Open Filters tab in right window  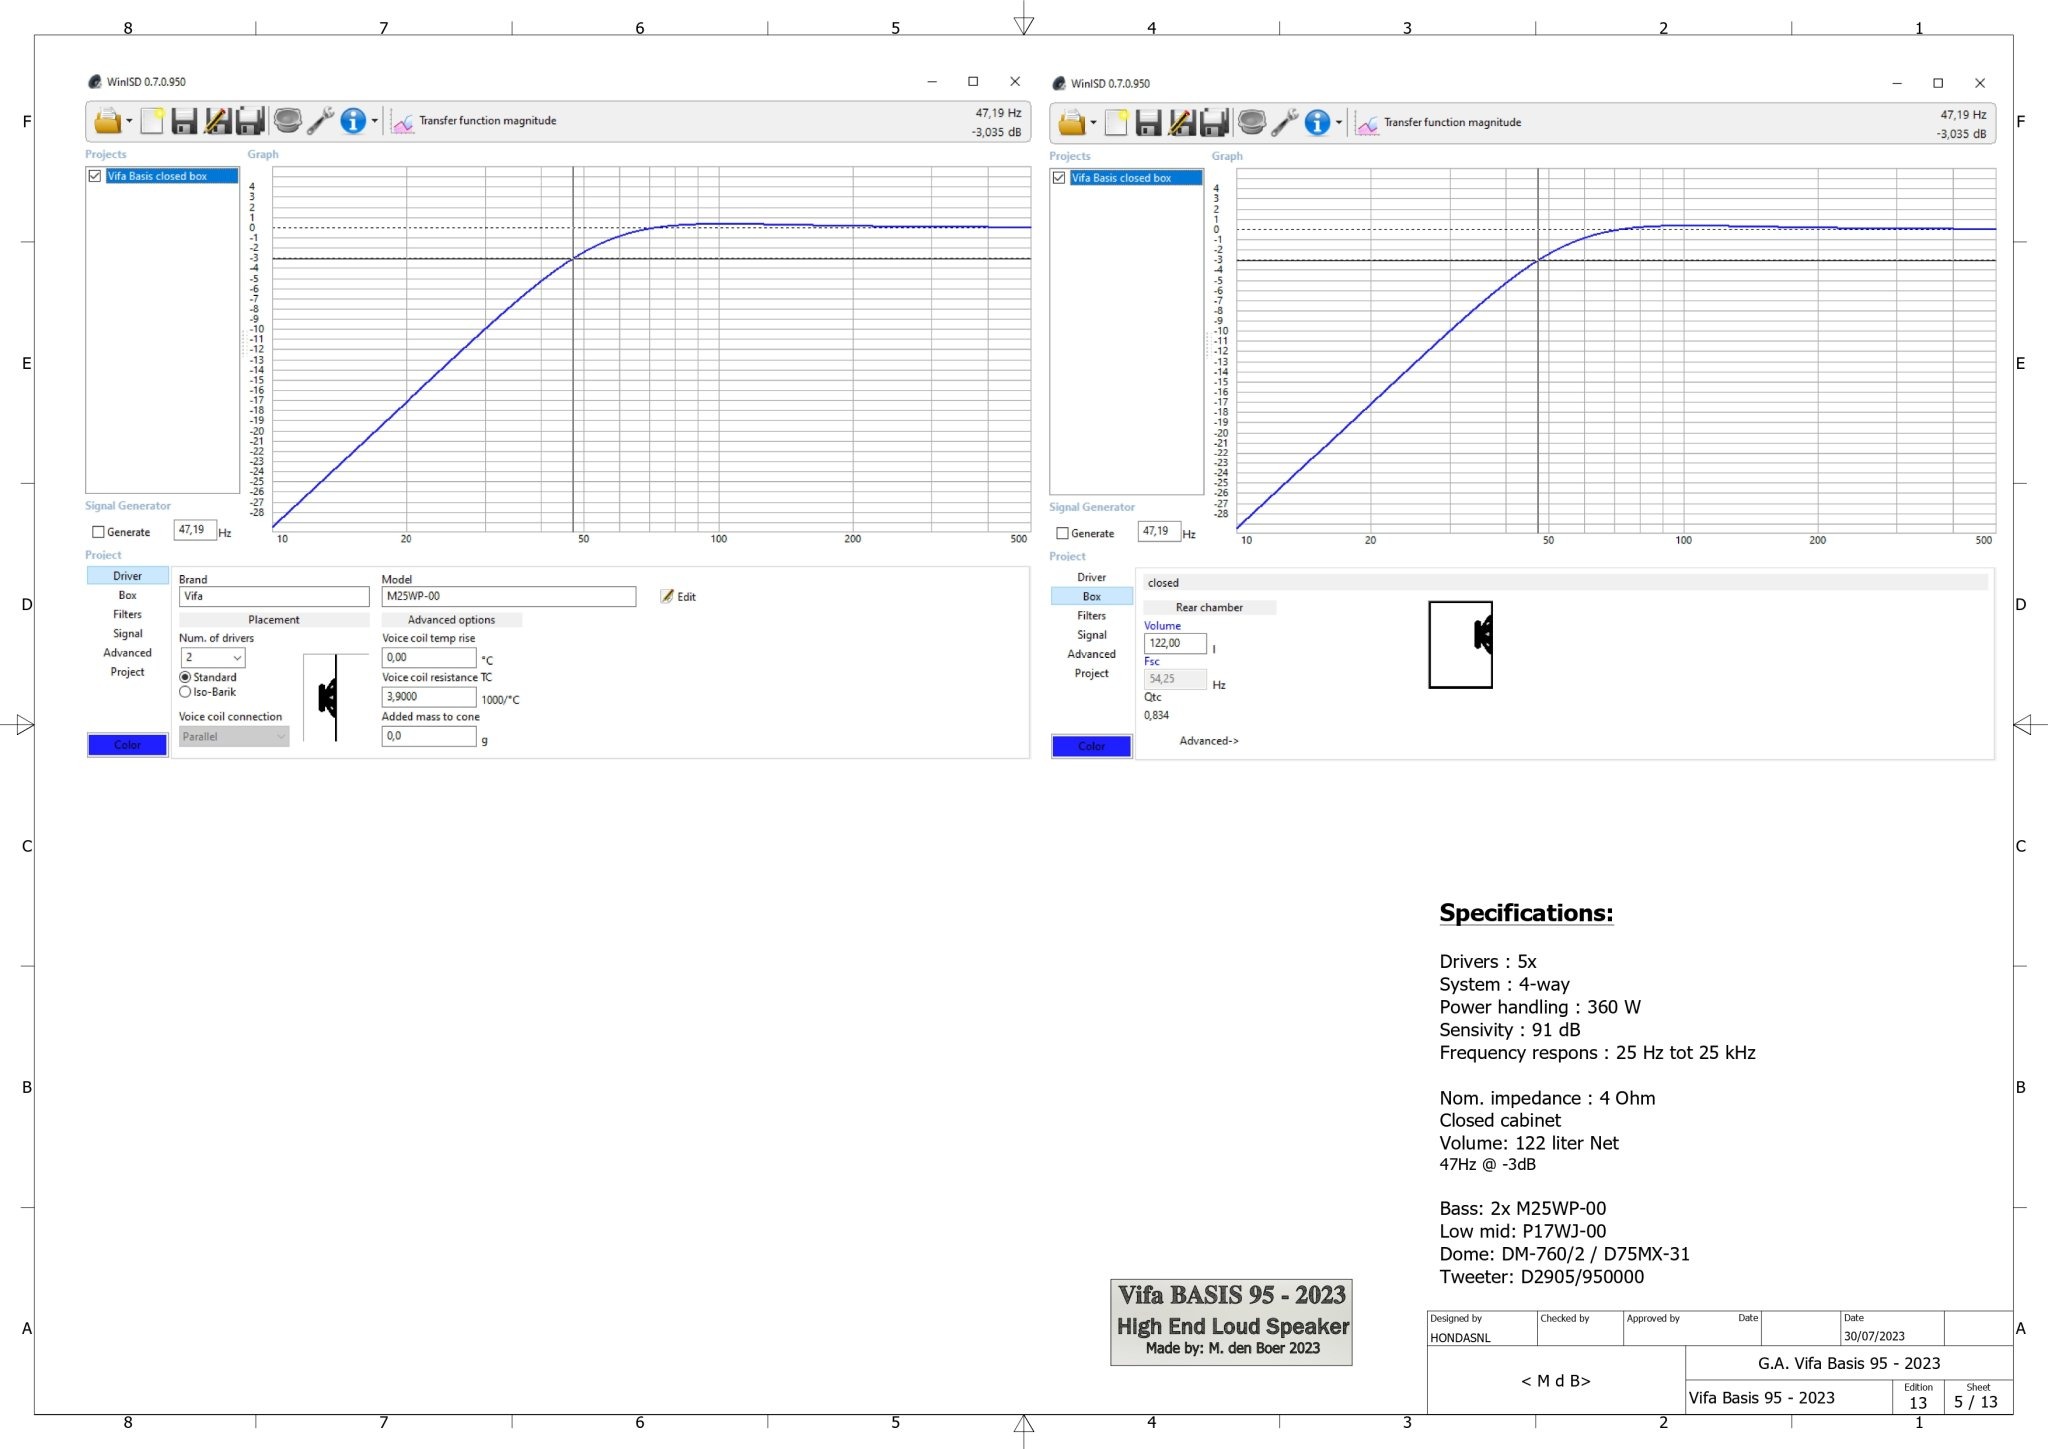pos(1091,616)
